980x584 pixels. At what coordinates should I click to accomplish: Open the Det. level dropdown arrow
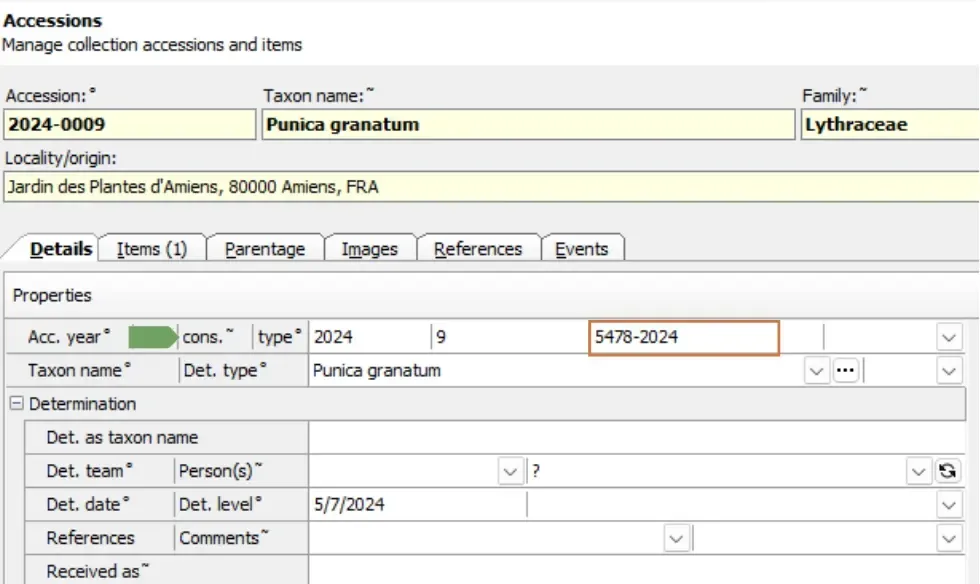pos(949,505)
